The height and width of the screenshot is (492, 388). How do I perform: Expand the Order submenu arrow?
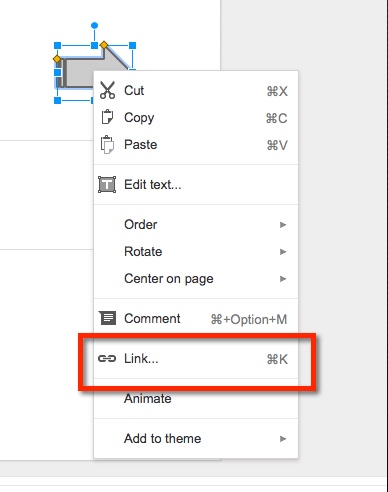(283, 225)
